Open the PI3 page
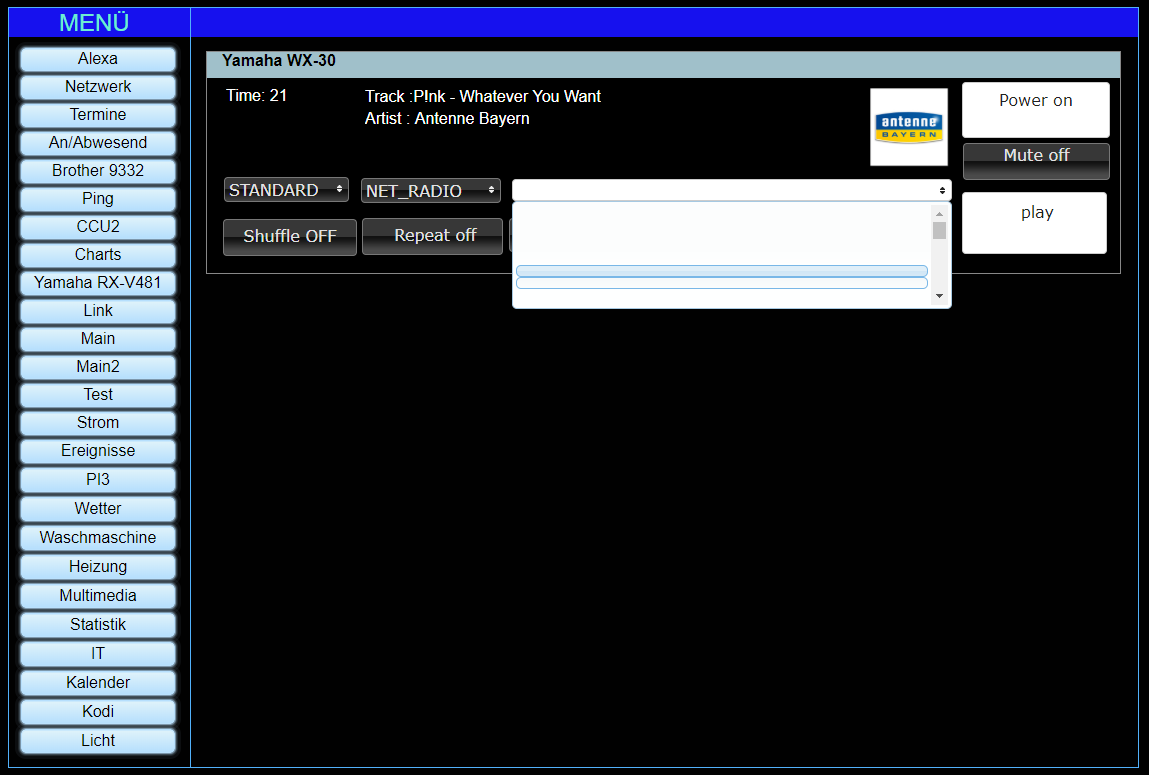 pyautogui.click(x=97, y=479)
